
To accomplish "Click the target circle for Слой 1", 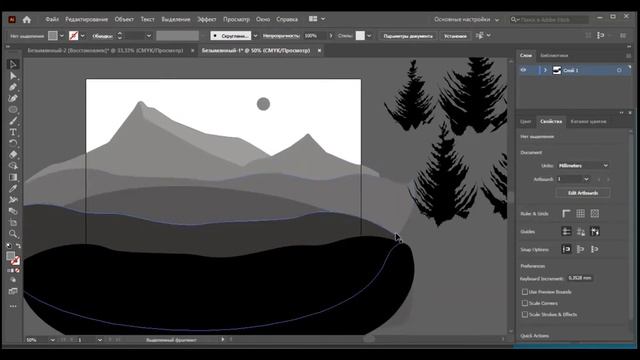I will click(x=619, y=70).
